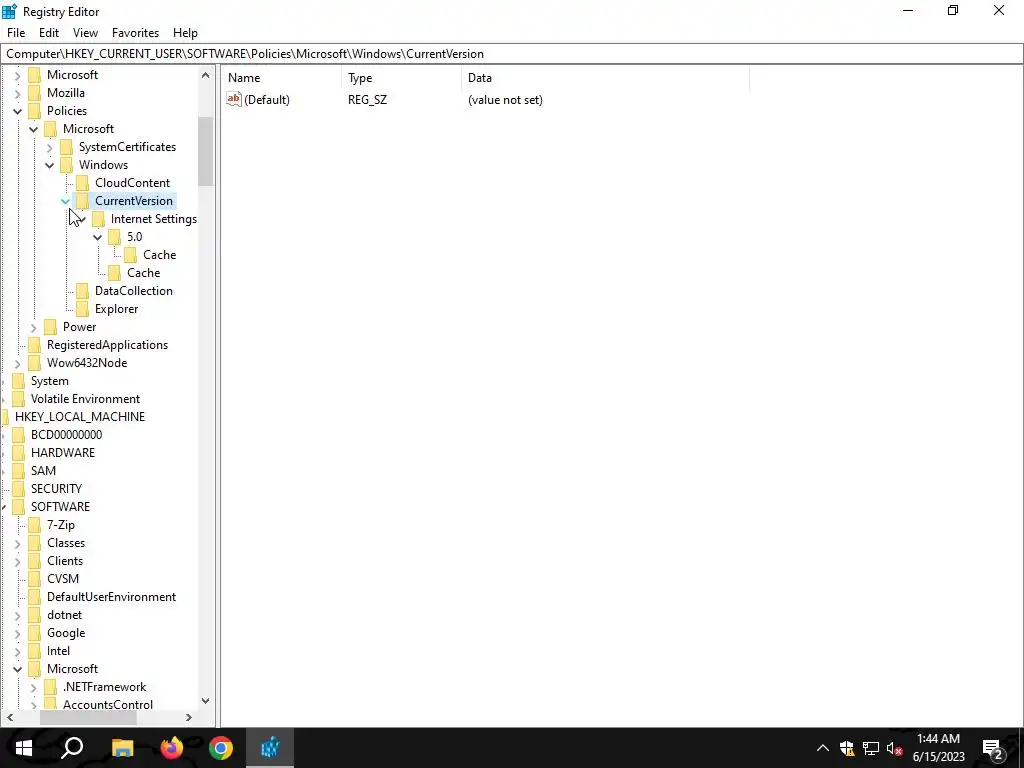Sort values by Data column header
The height and width of the screenshot is (768, 1024).
pyautogui.click(x=605, y=78)
